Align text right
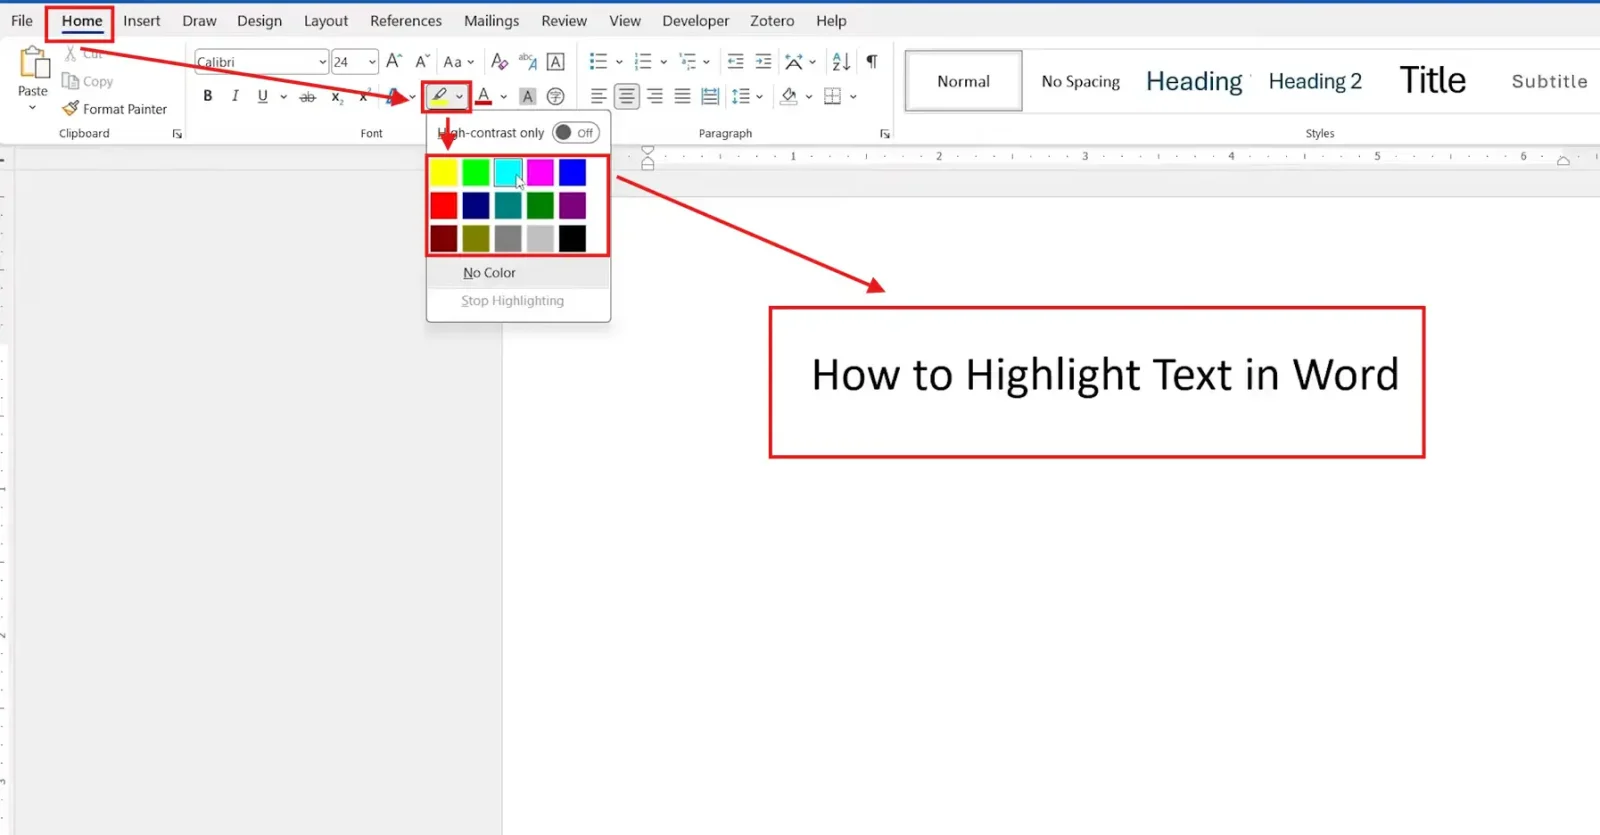Viewport: 1600px width, 835px height. [654, 96]
